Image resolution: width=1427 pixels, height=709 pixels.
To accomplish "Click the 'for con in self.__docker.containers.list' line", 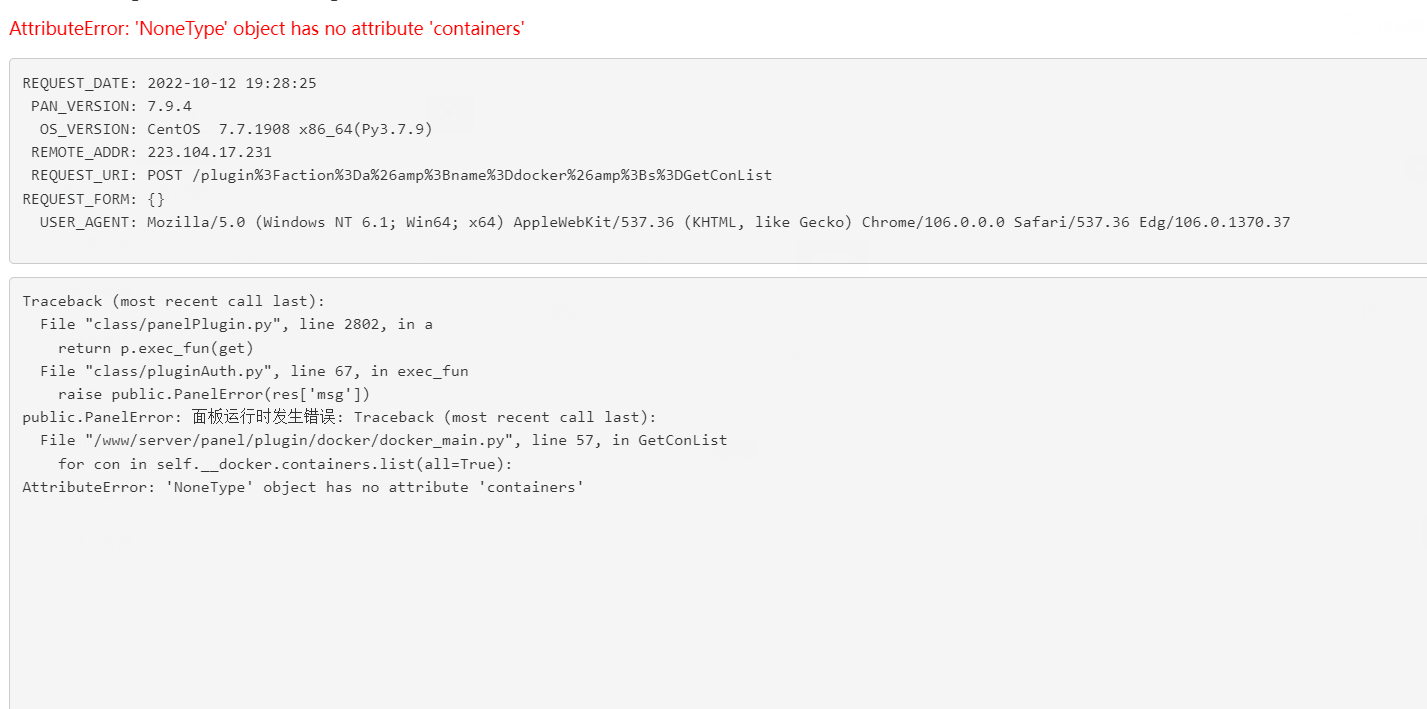I will pos(285,464).
